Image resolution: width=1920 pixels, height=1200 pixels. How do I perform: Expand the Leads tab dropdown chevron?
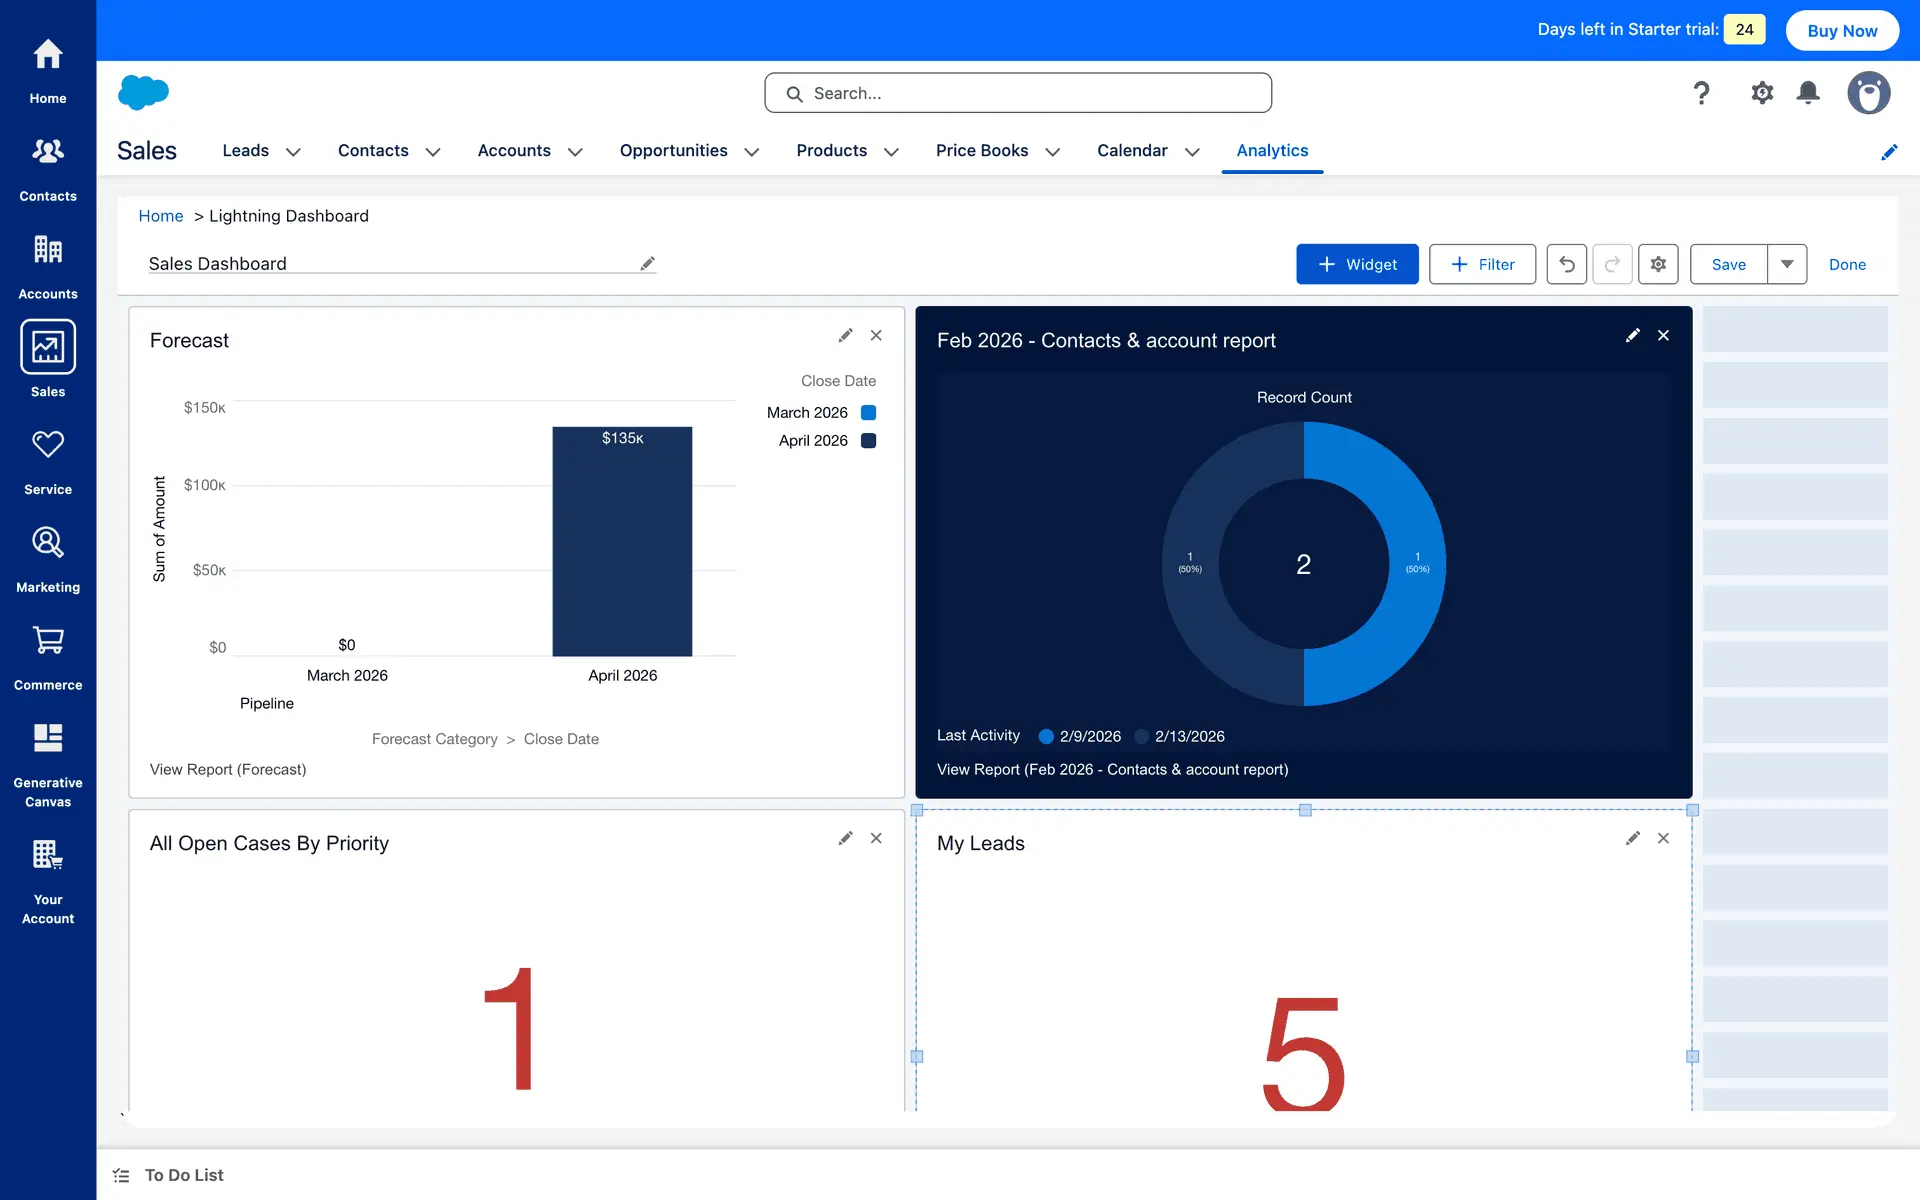point(293,152)
